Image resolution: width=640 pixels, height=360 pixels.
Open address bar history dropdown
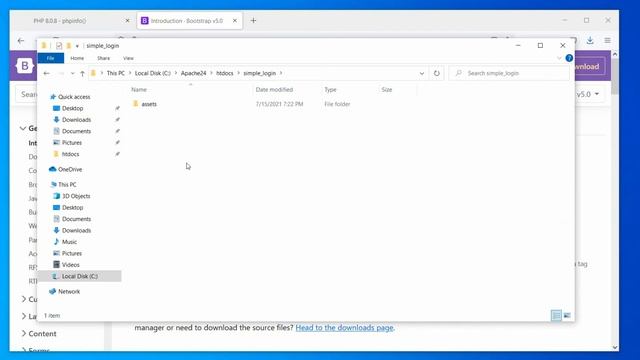(x=422, y=73)
